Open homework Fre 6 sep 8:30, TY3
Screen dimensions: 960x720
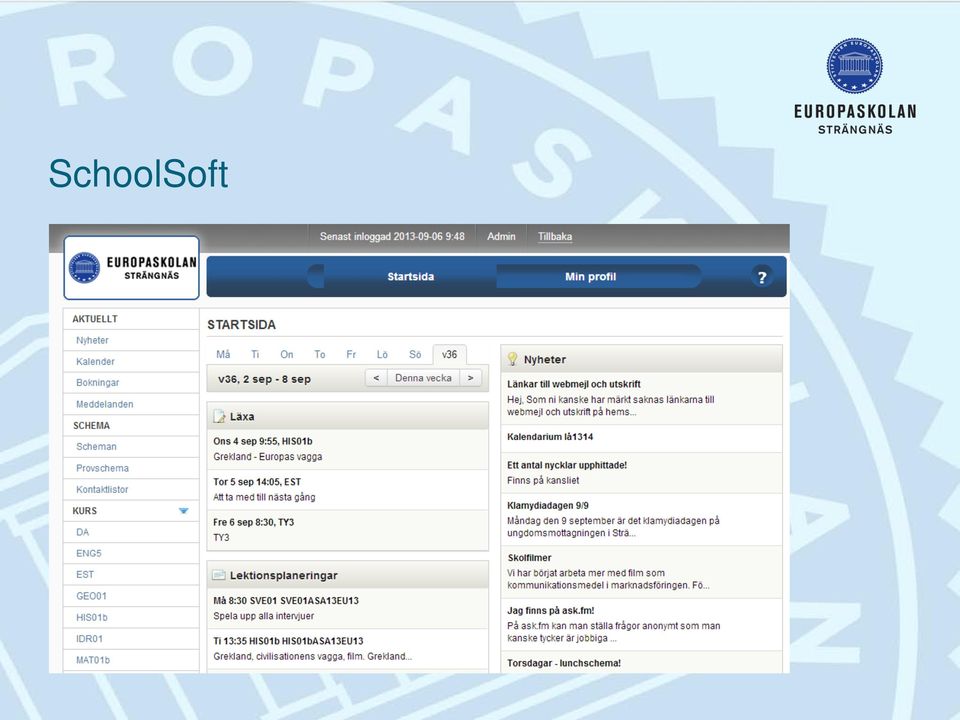(x=253, y=522)
